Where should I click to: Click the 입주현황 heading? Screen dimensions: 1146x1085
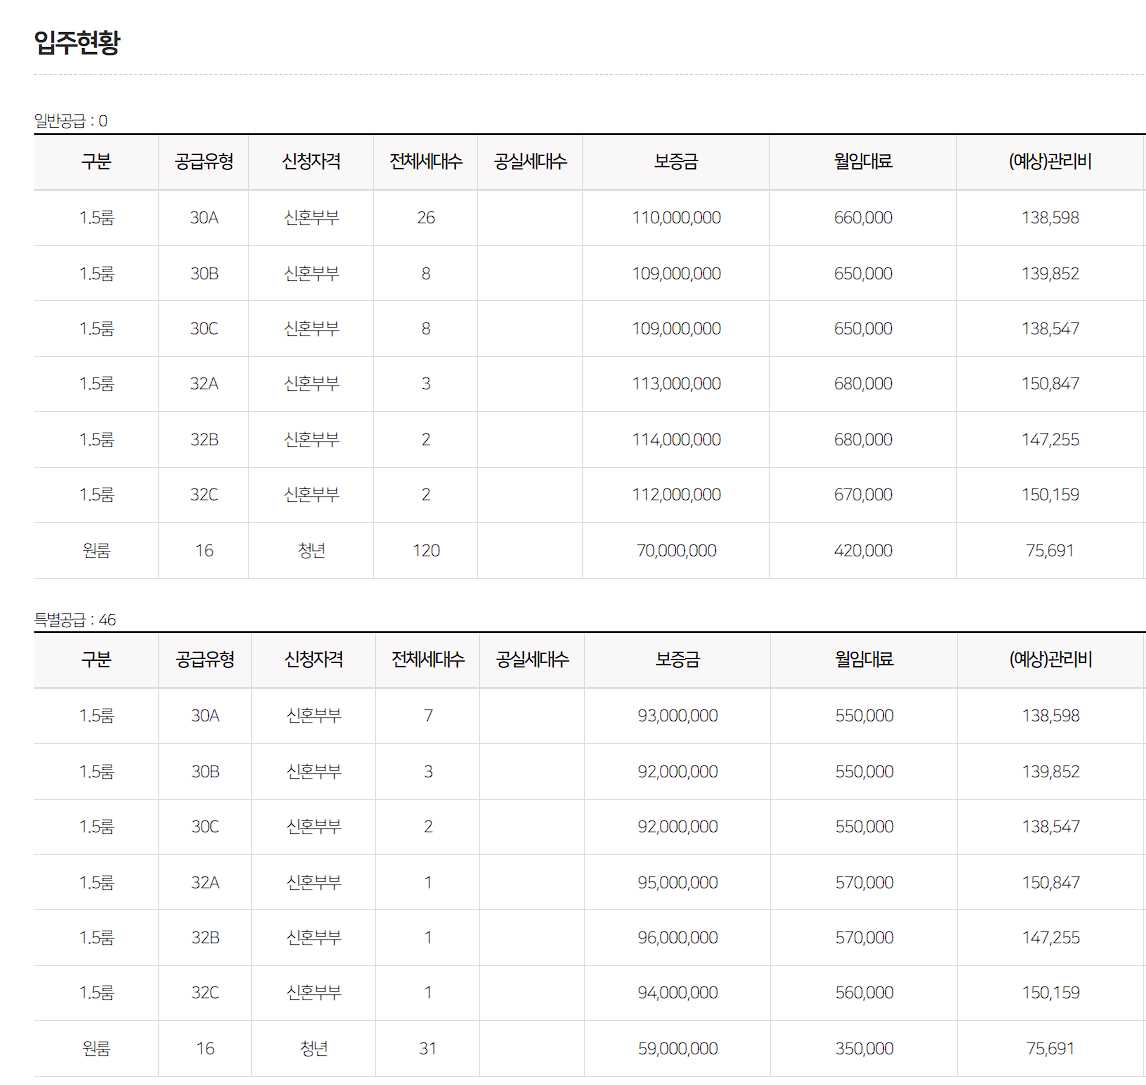click(77, 42)
